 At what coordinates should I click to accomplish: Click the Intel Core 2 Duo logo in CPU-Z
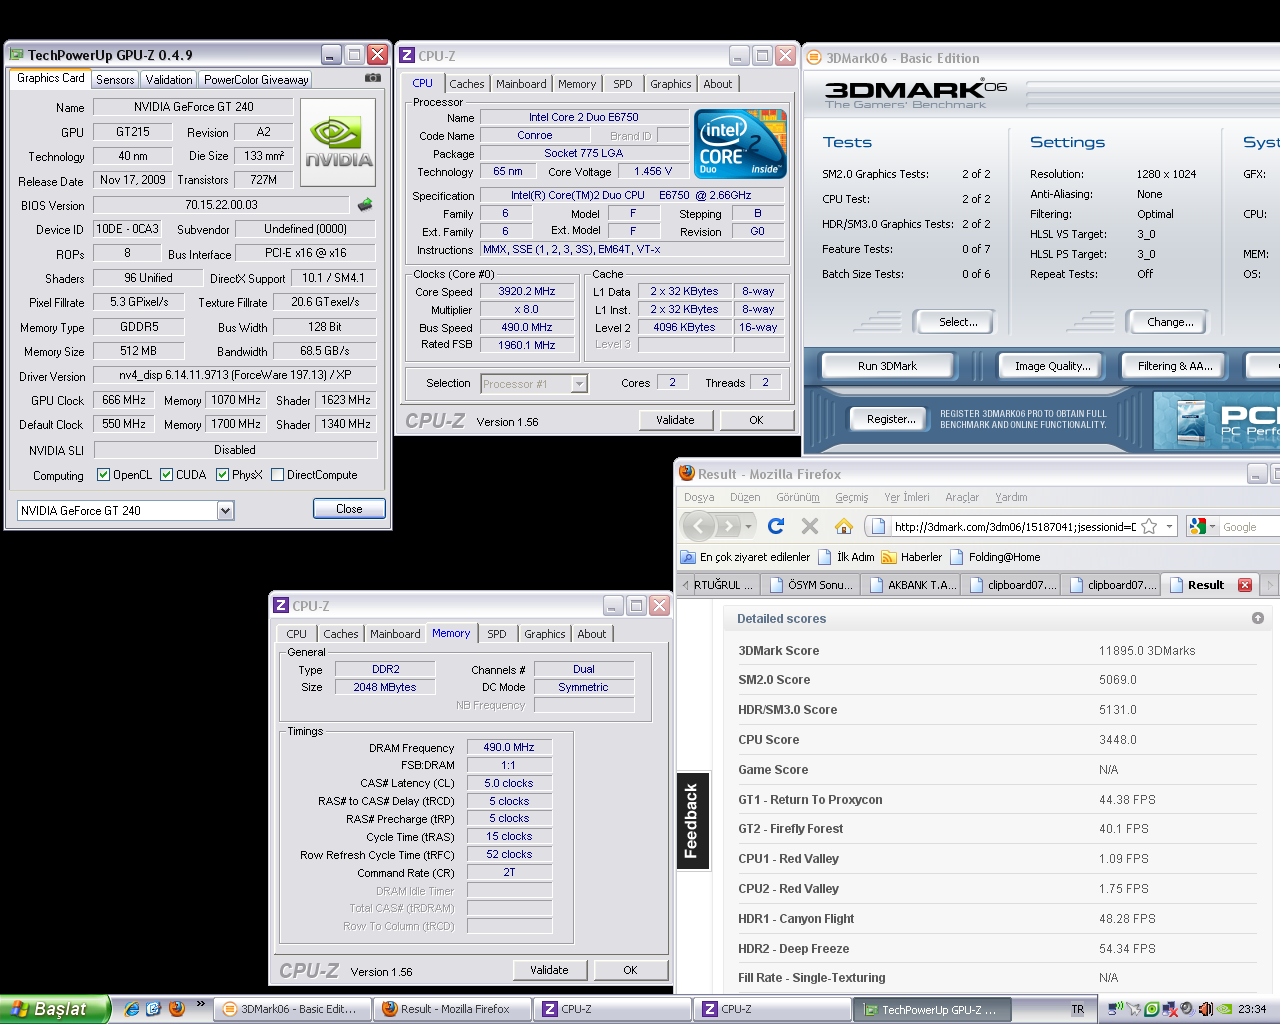pyautogui.click(x=740, y=144)
